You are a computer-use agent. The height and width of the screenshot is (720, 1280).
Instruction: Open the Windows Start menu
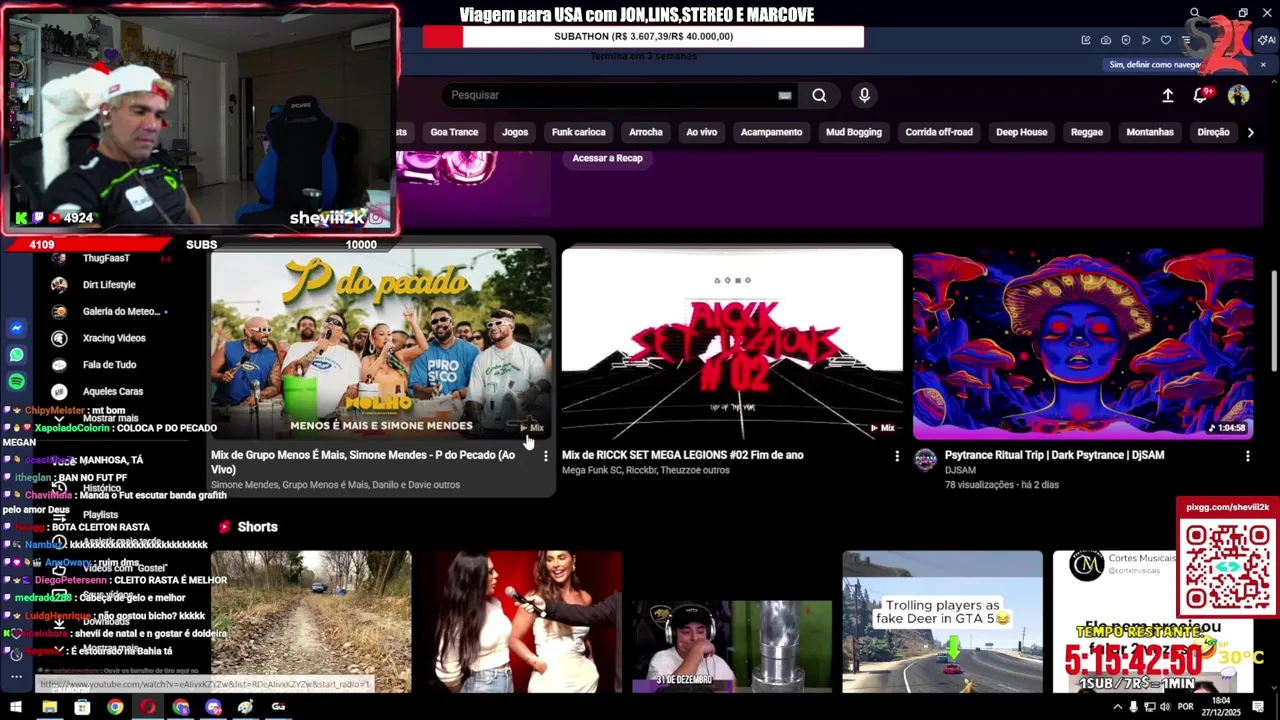click(16, 707)
